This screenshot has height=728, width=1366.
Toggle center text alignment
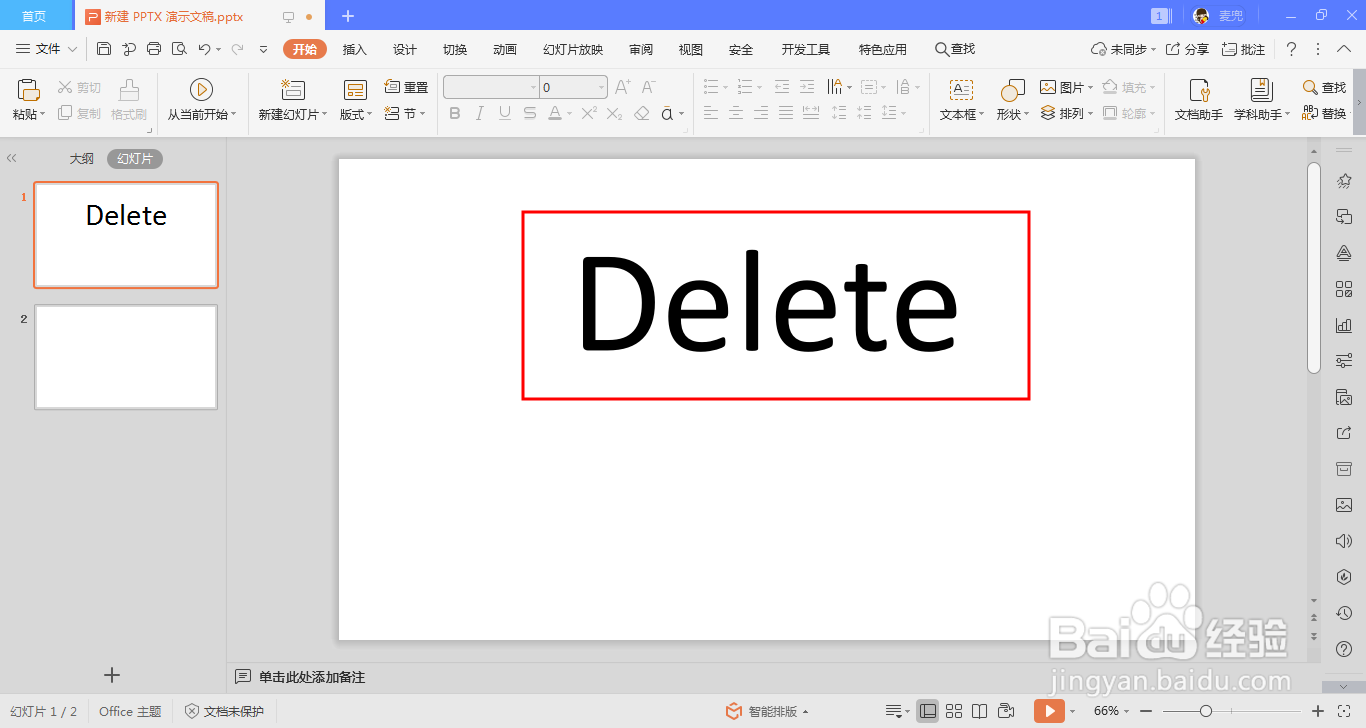pos(736,113)
